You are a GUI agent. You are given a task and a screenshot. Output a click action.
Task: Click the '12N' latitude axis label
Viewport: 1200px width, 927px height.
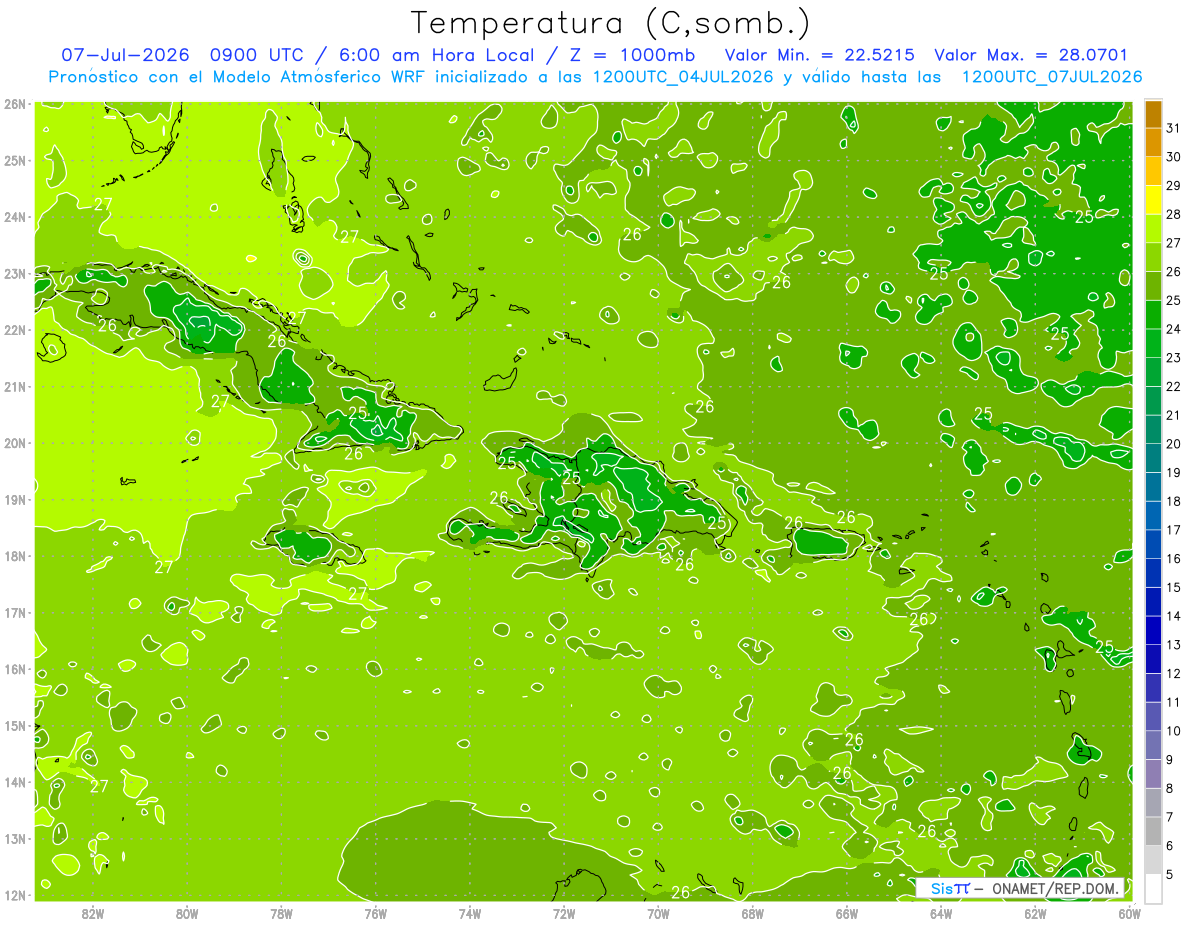(x=14, y=894)
